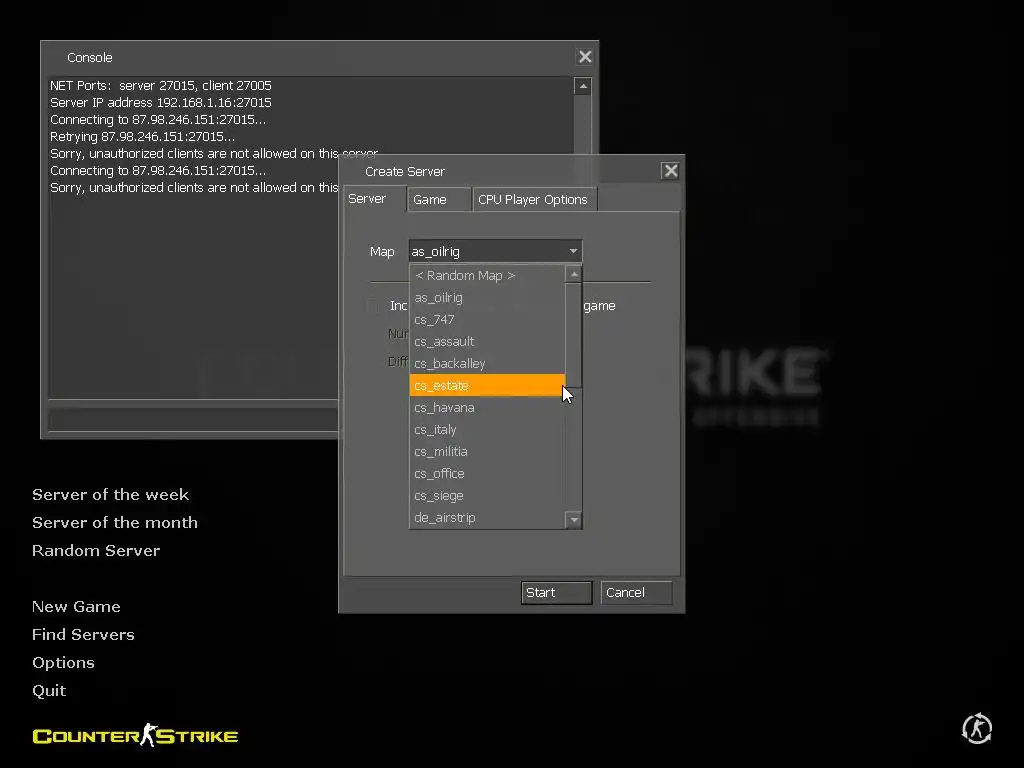Select cs_havana map
The height and width of the screenshot is (768, 1024).
487,408
